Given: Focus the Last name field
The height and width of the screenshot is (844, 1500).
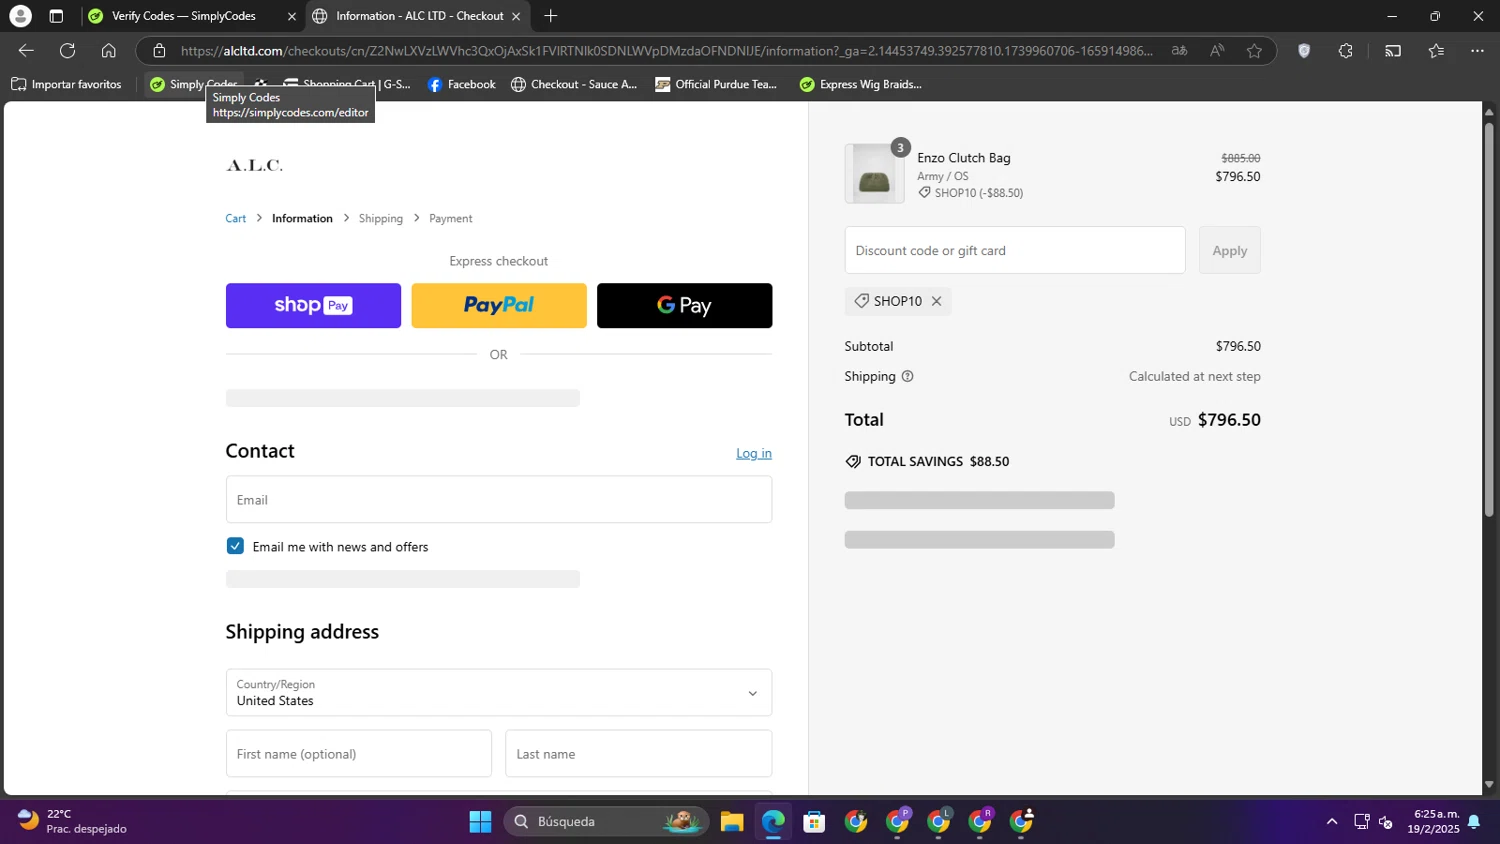Looking at the screenshot, I should tap(639, 754).
